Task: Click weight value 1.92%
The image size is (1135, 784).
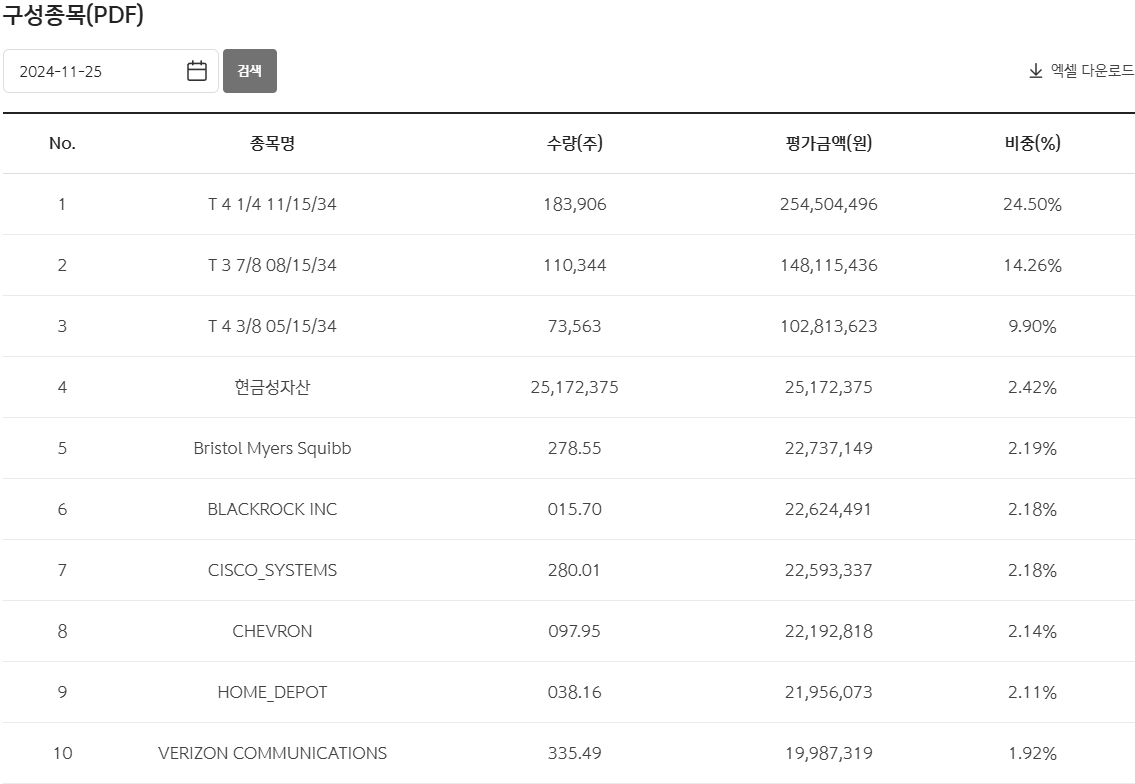Action: coord(1032,753)
